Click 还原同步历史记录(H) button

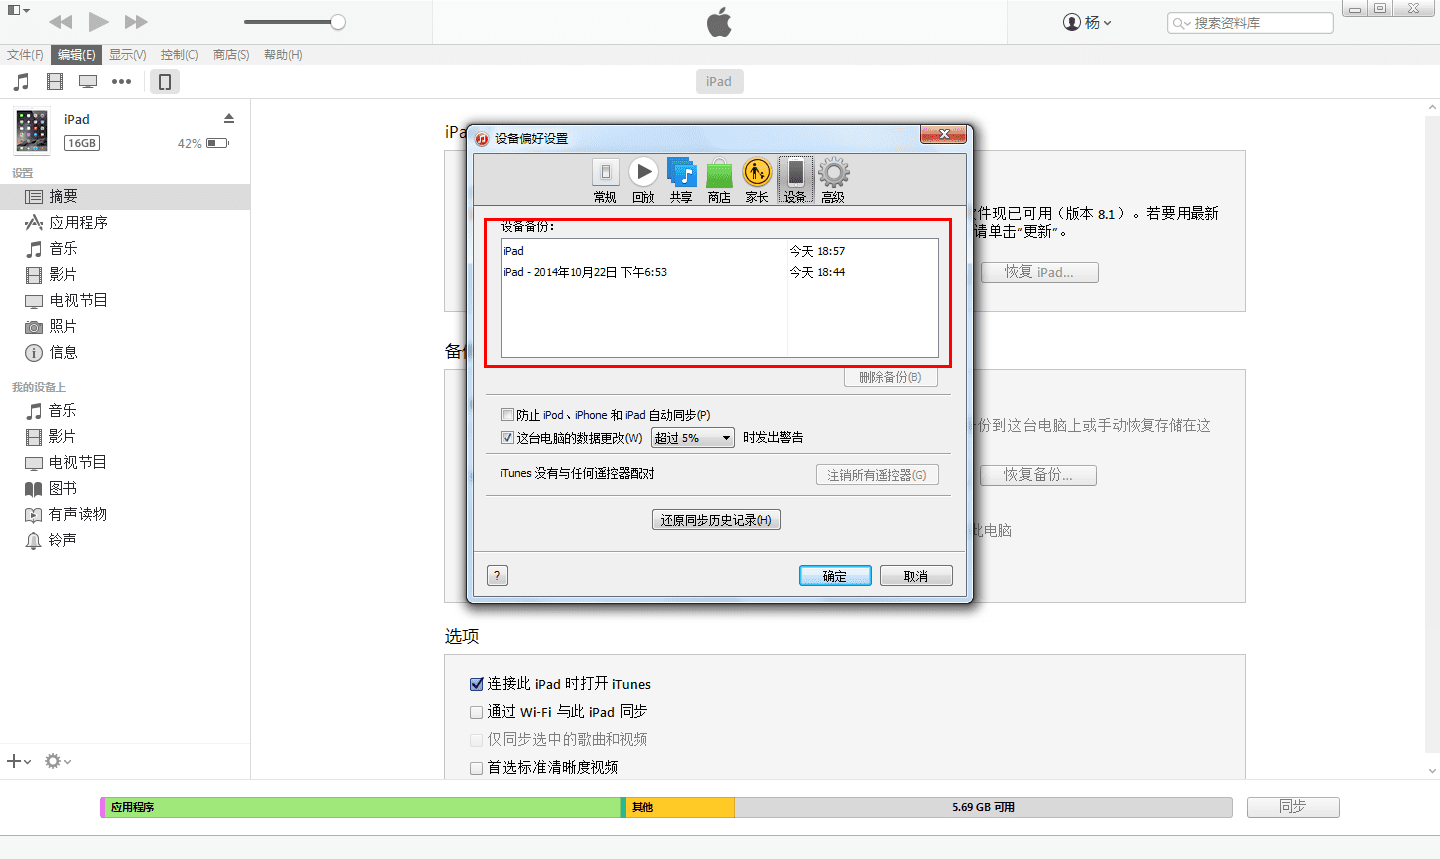(x=716, y=520)
